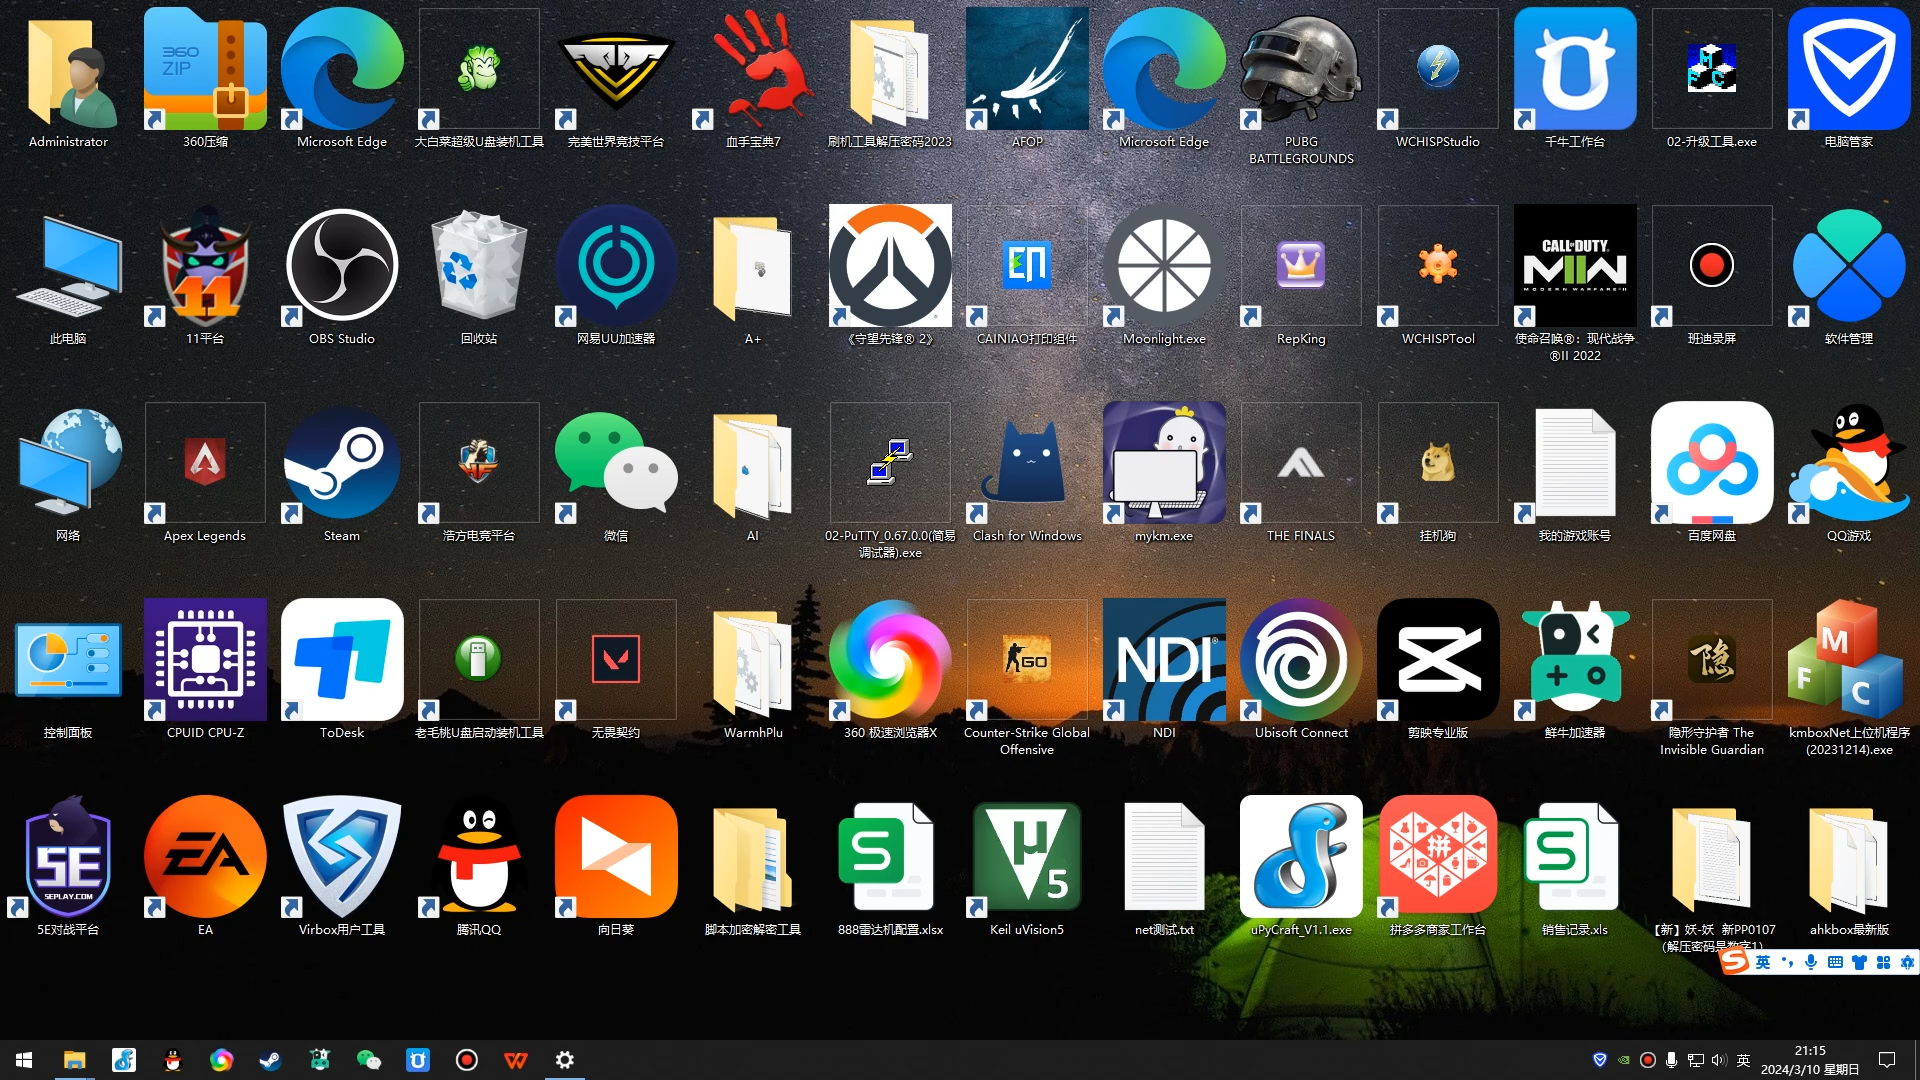Toggle Sogou input 英 language mode
Image resolution: width=1920 pixels, height=1080 pixels.
pyautogui.click(x=1763, y=962)
